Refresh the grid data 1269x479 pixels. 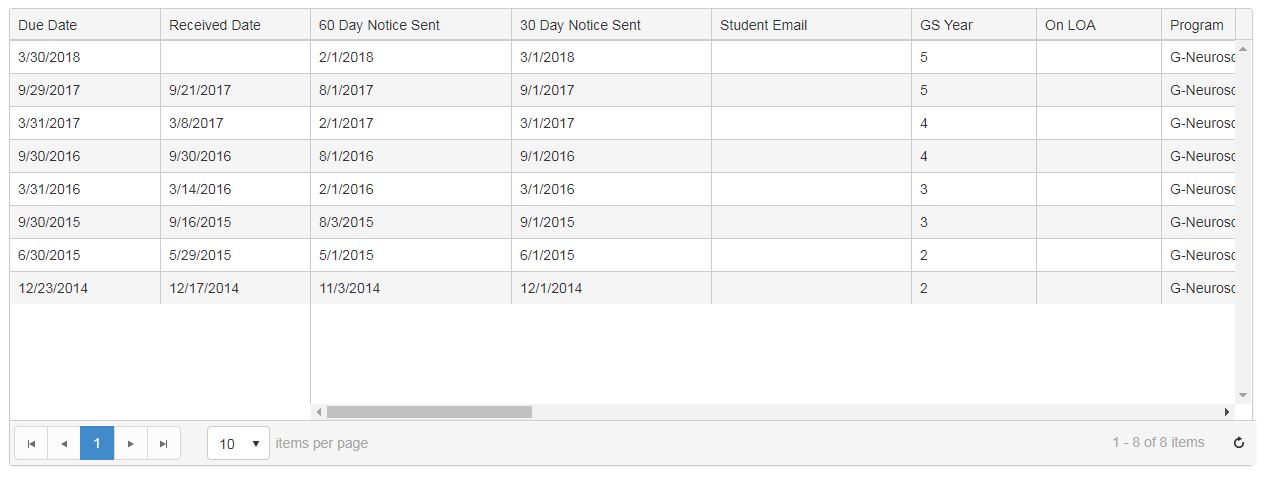pos(1239,443)
